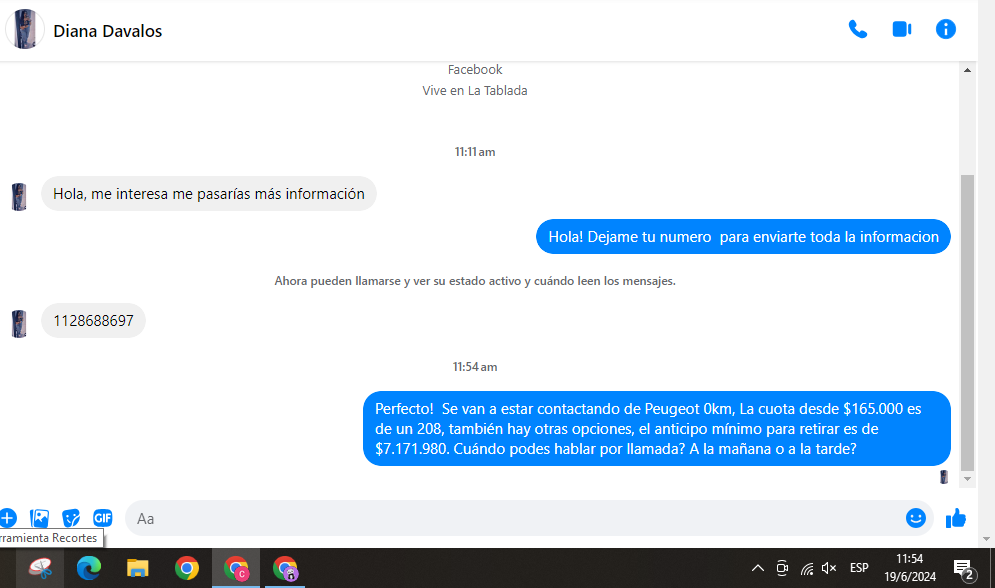Attach a photo file to the message
Image resolution: width=995 pixels, height=588 pixels.
(x=40, y=518)
